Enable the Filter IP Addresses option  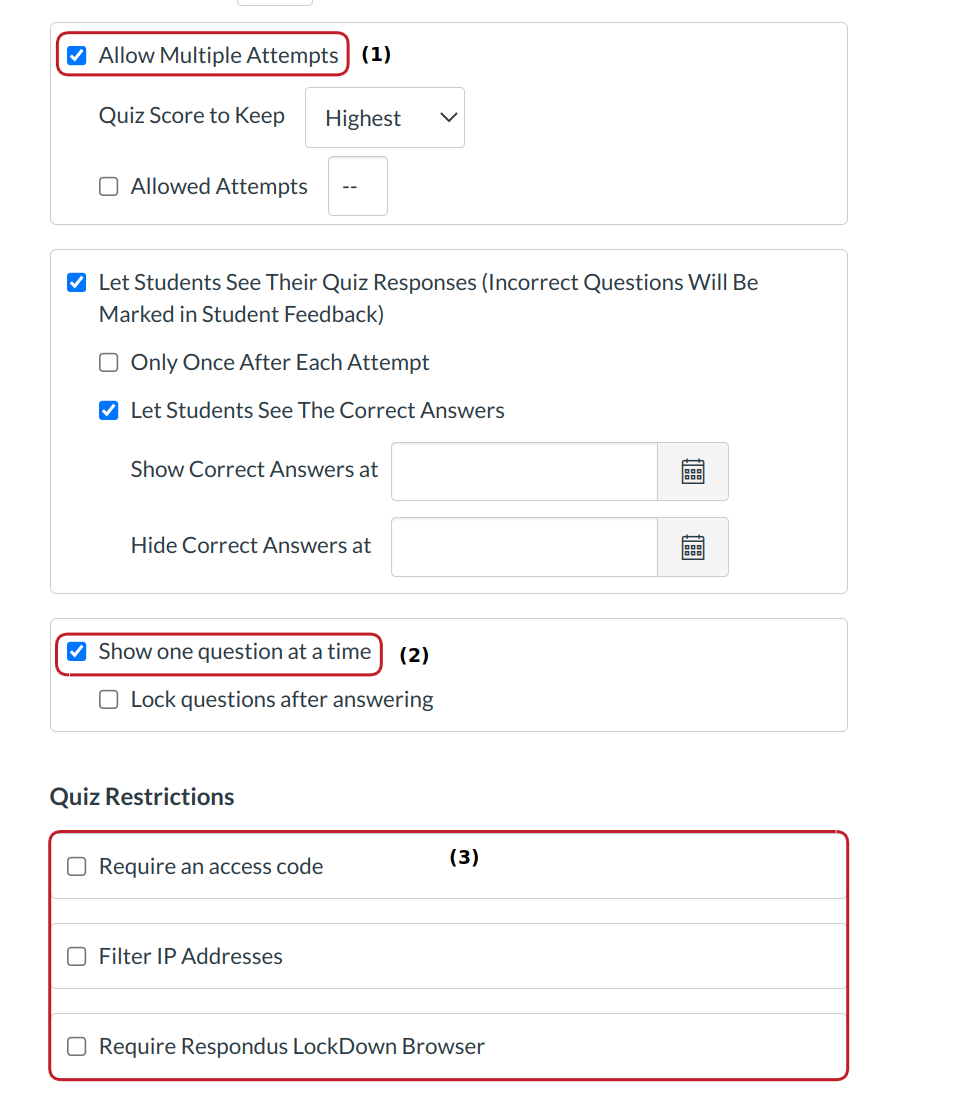77,957
